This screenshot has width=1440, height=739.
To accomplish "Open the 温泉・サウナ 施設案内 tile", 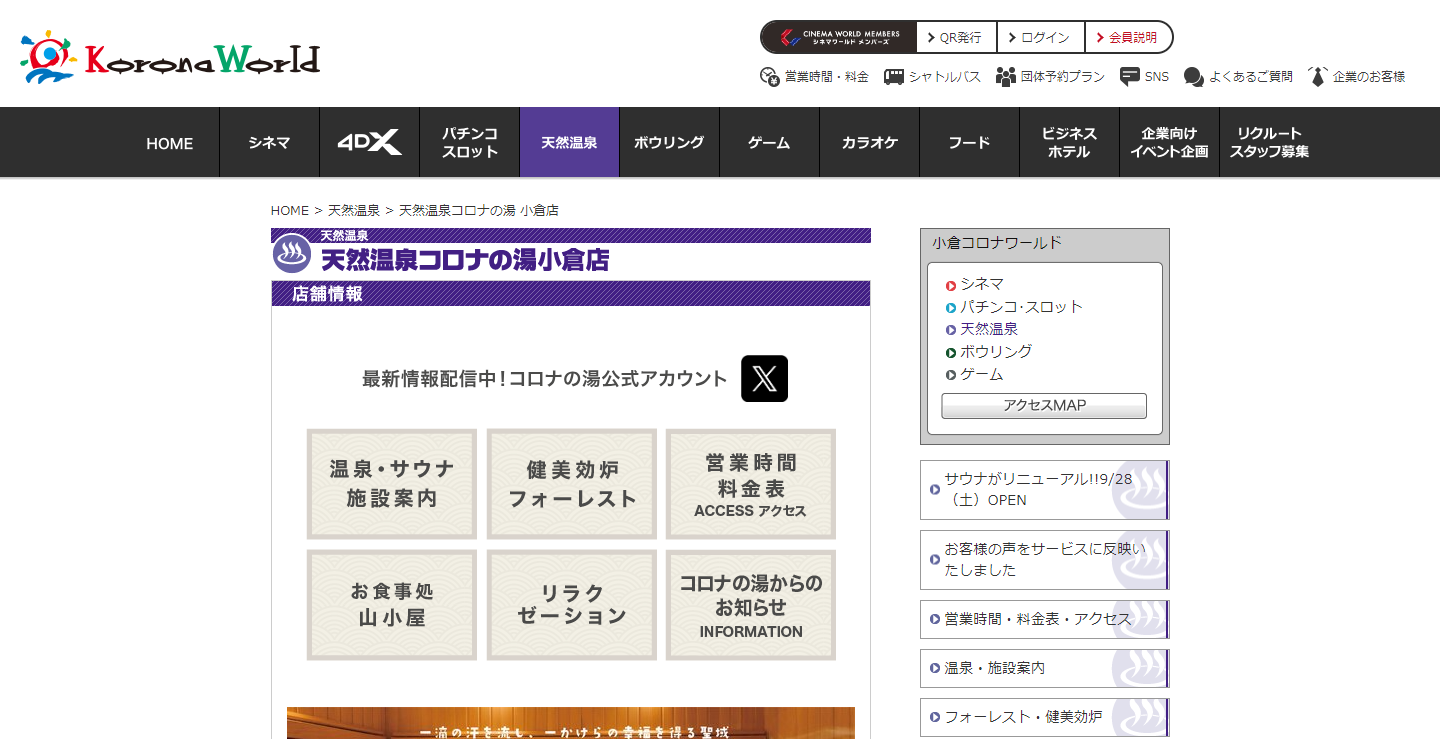I will click(x=392, y=484).
